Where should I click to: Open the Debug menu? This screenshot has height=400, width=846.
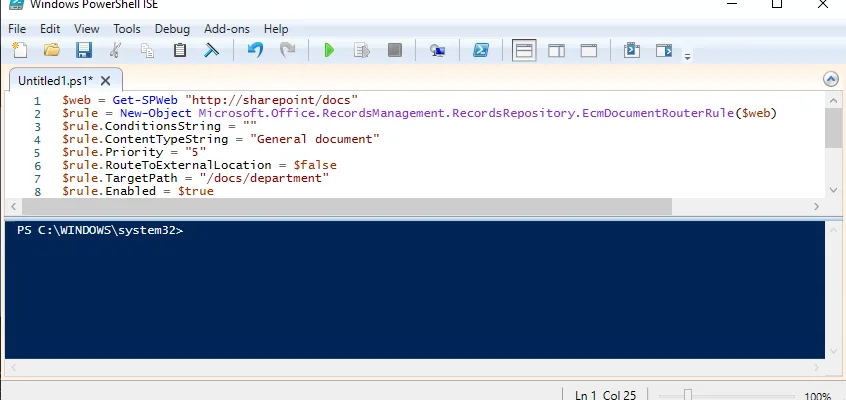pos(172,29)
